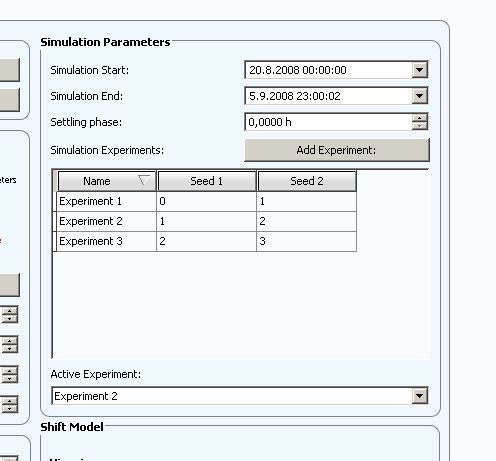Select the Experiment 3 name cell

106,241
